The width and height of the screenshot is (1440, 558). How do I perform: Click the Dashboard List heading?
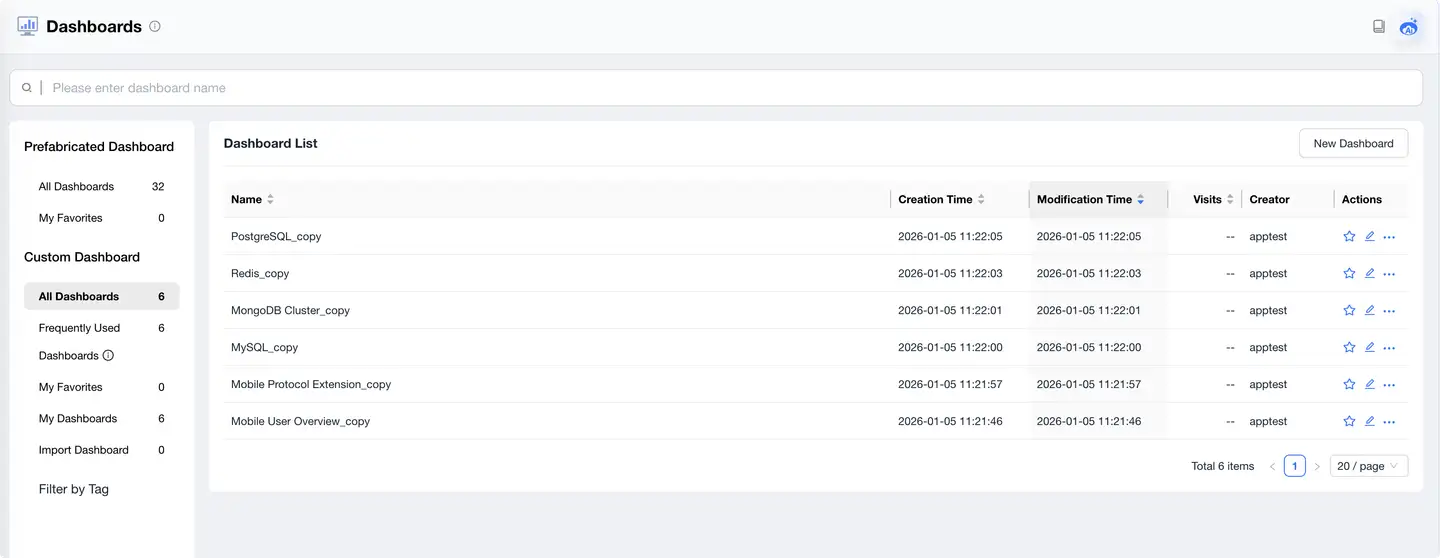[270, 144]
